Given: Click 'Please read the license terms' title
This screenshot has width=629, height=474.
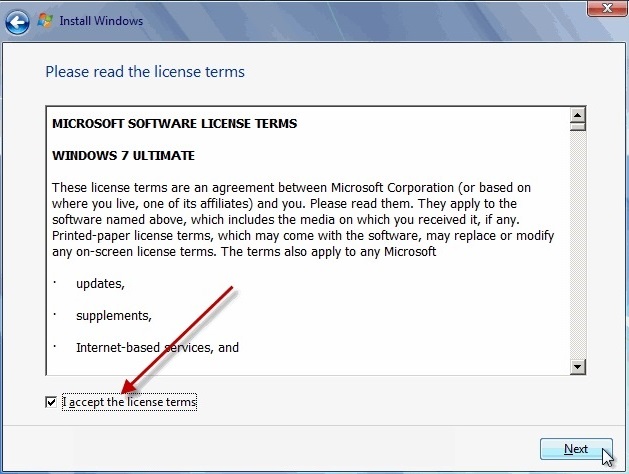Looking at the screenshot, I should (x=145, y=72).
